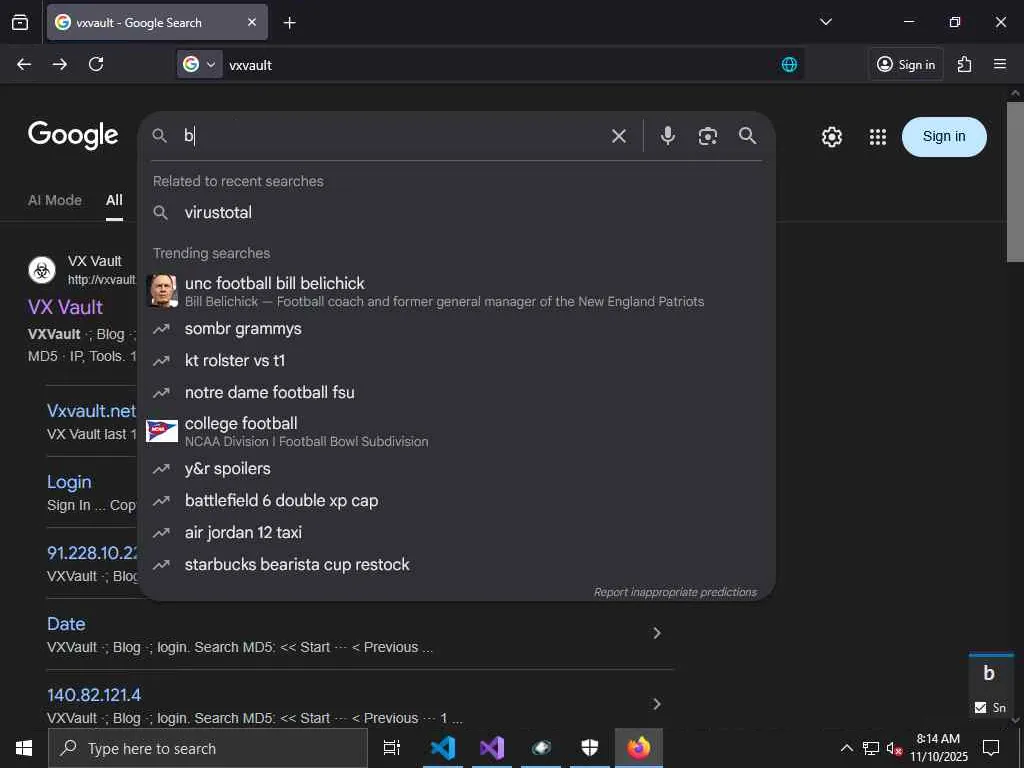Open the Google search engine selector dropdown

tap(200, 64)
